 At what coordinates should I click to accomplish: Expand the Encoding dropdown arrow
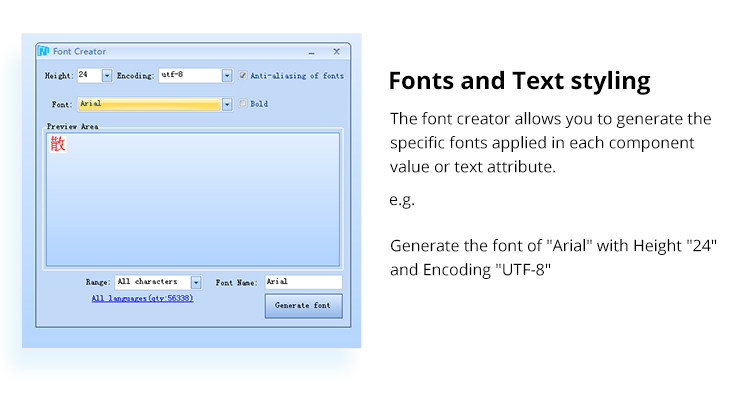coord(227,76)
